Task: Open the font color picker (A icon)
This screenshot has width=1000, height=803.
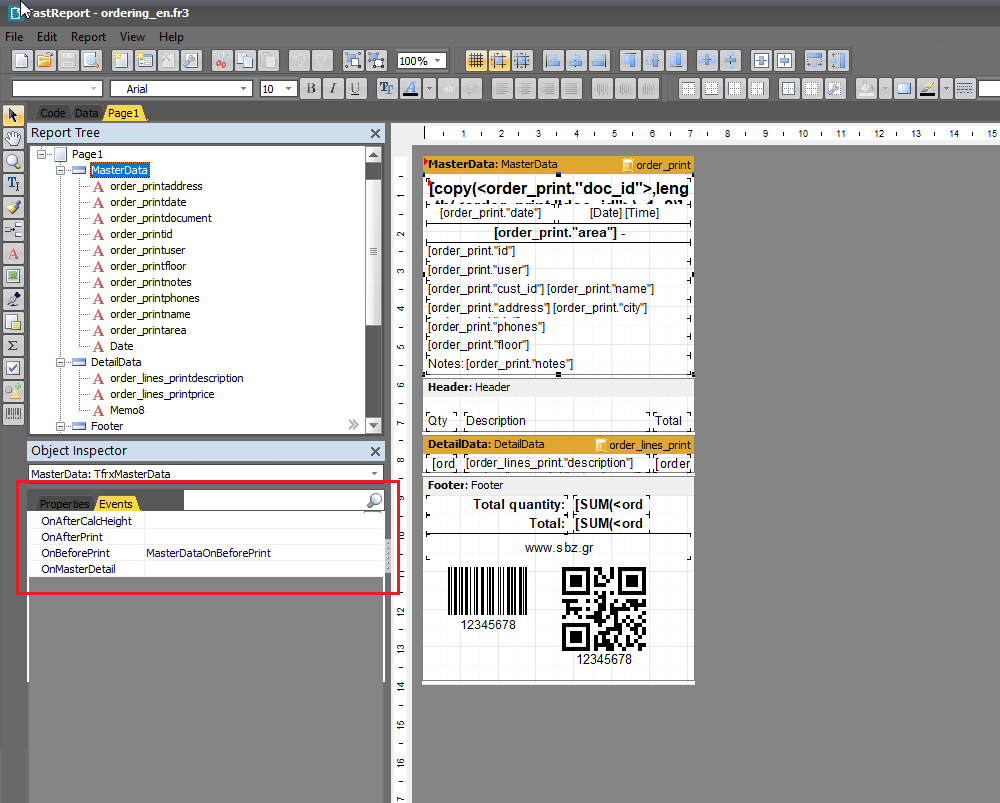Action: pyautogui.click(x=411, y=89)
